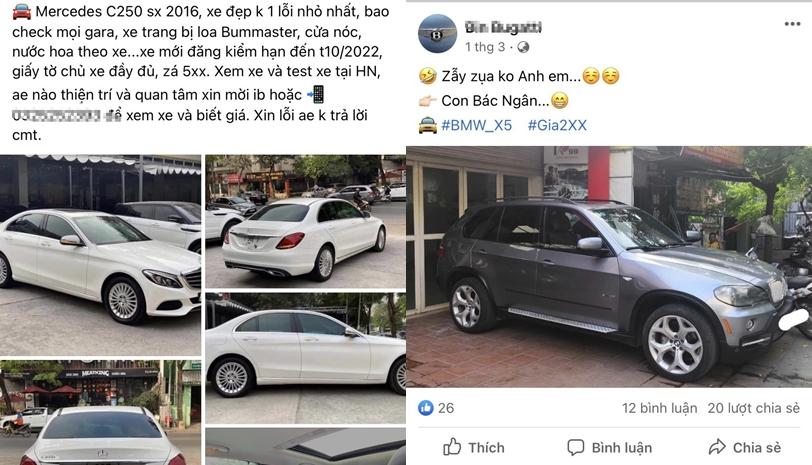812x465 pixels.
Task: Open the #Gia2XX hashtag
Action: (557, 125)
